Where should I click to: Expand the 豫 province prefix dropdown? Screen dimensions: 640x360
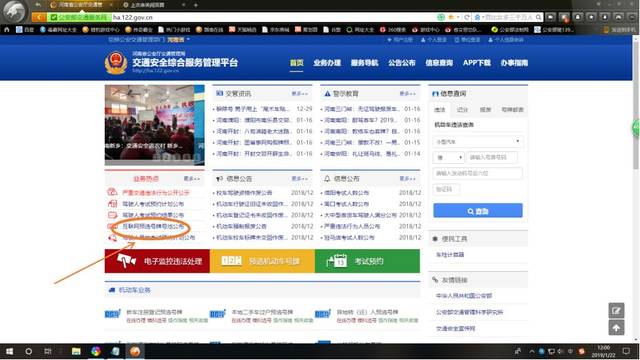coord(448,157)
